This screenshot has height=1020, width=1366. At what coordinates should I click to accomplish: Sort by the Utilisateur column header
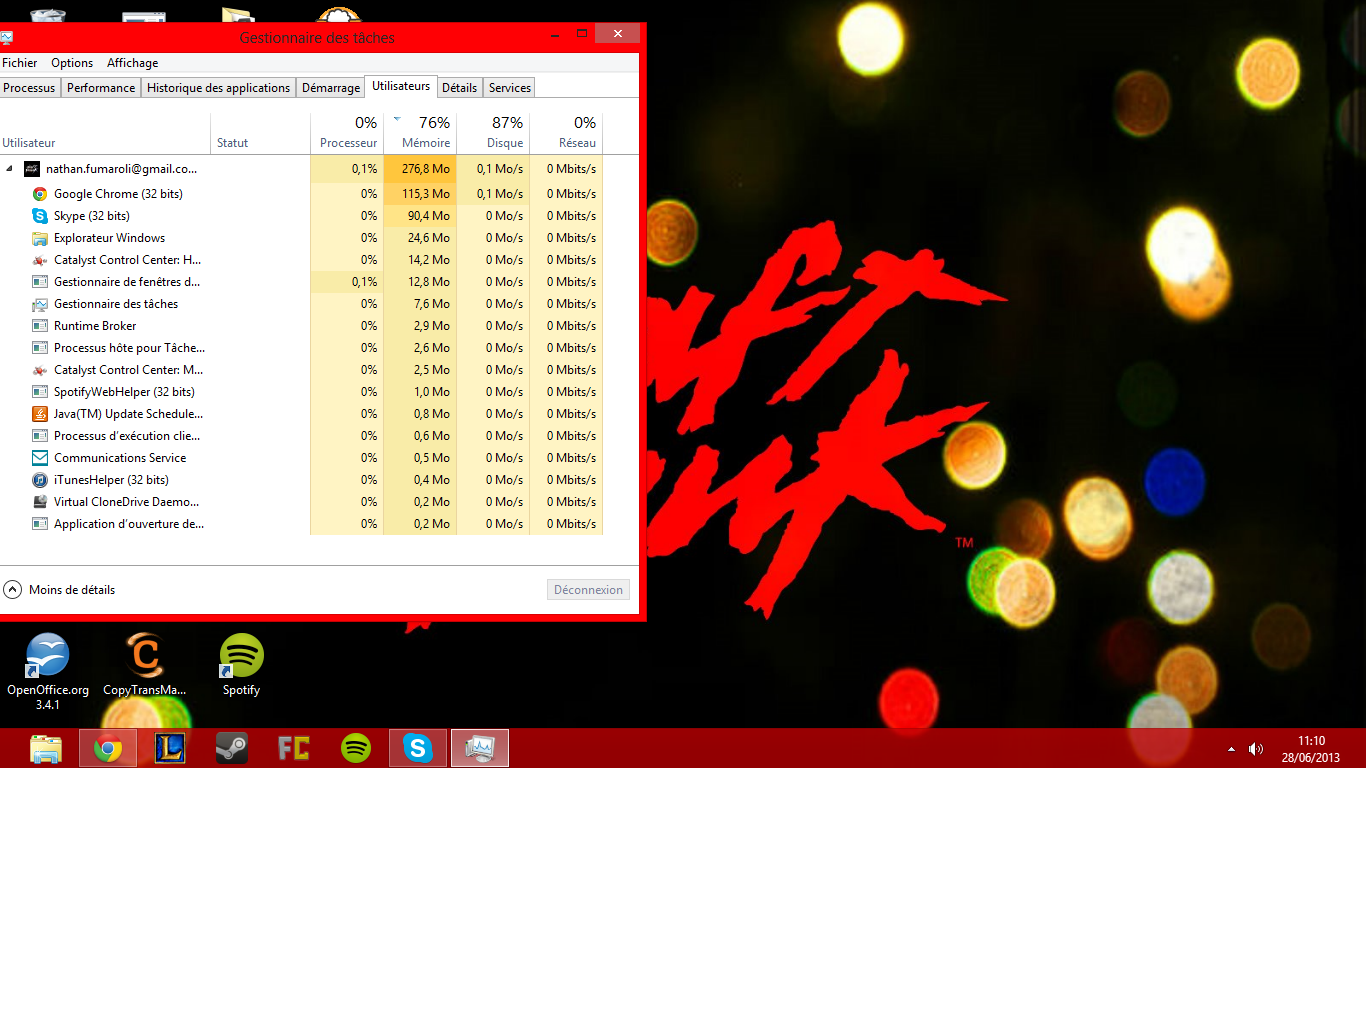pyautogui.click(x=104, y=133)
